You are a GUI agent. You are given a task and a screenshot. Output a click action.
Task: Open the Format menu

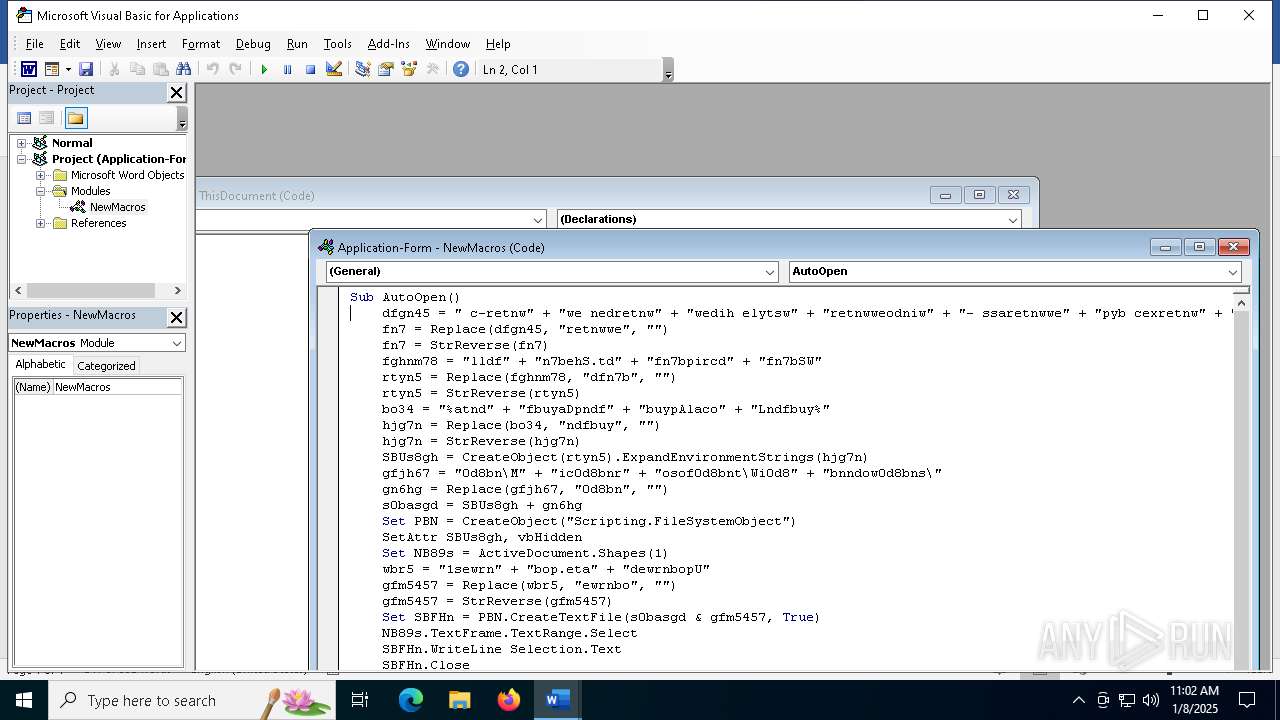[x=201, y=44]
